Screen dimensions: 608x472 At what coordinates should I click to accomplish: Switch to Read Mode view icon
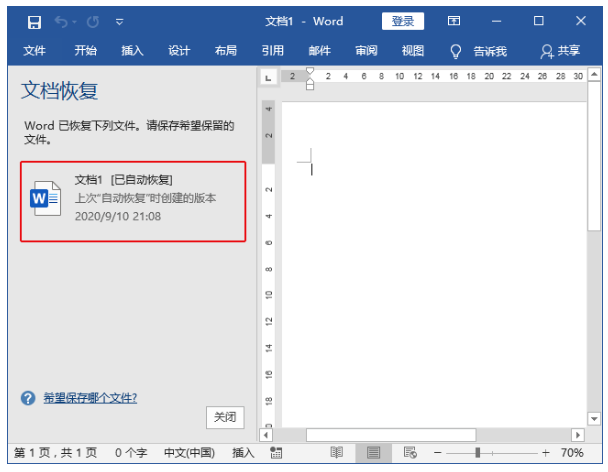(x=336, y=453)
